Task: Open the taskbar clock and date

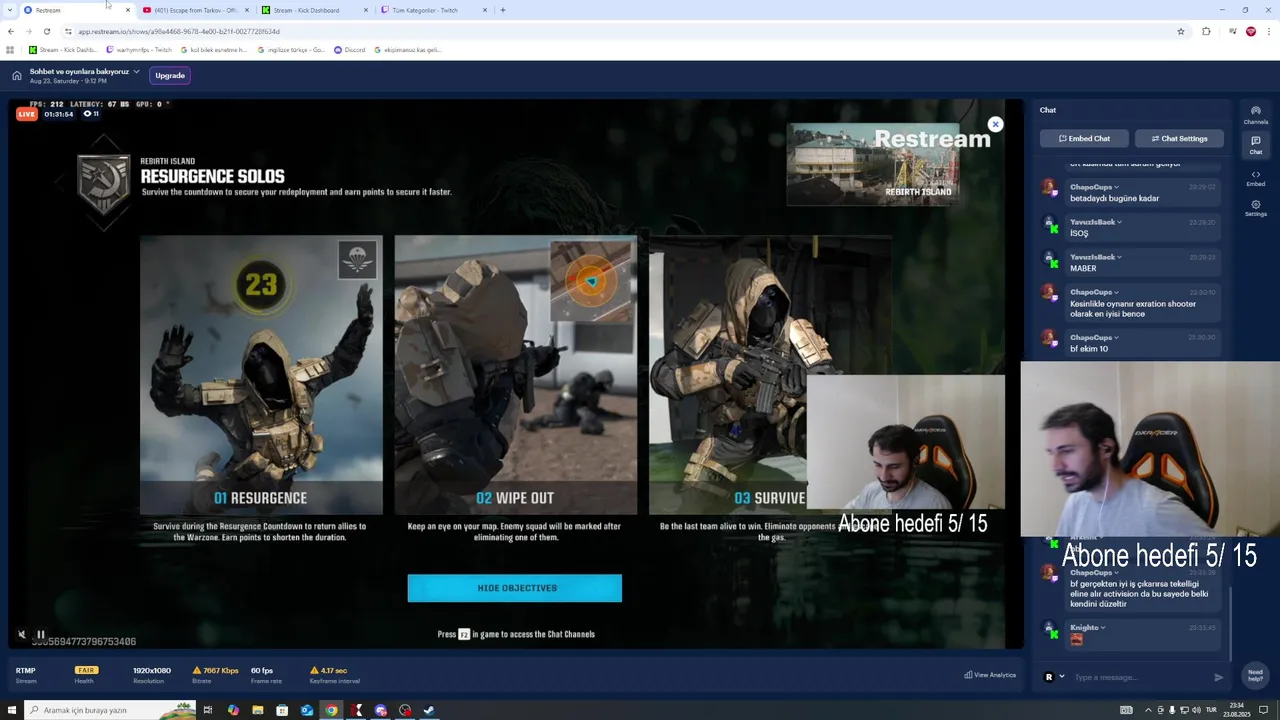Action: [1237, 710]
